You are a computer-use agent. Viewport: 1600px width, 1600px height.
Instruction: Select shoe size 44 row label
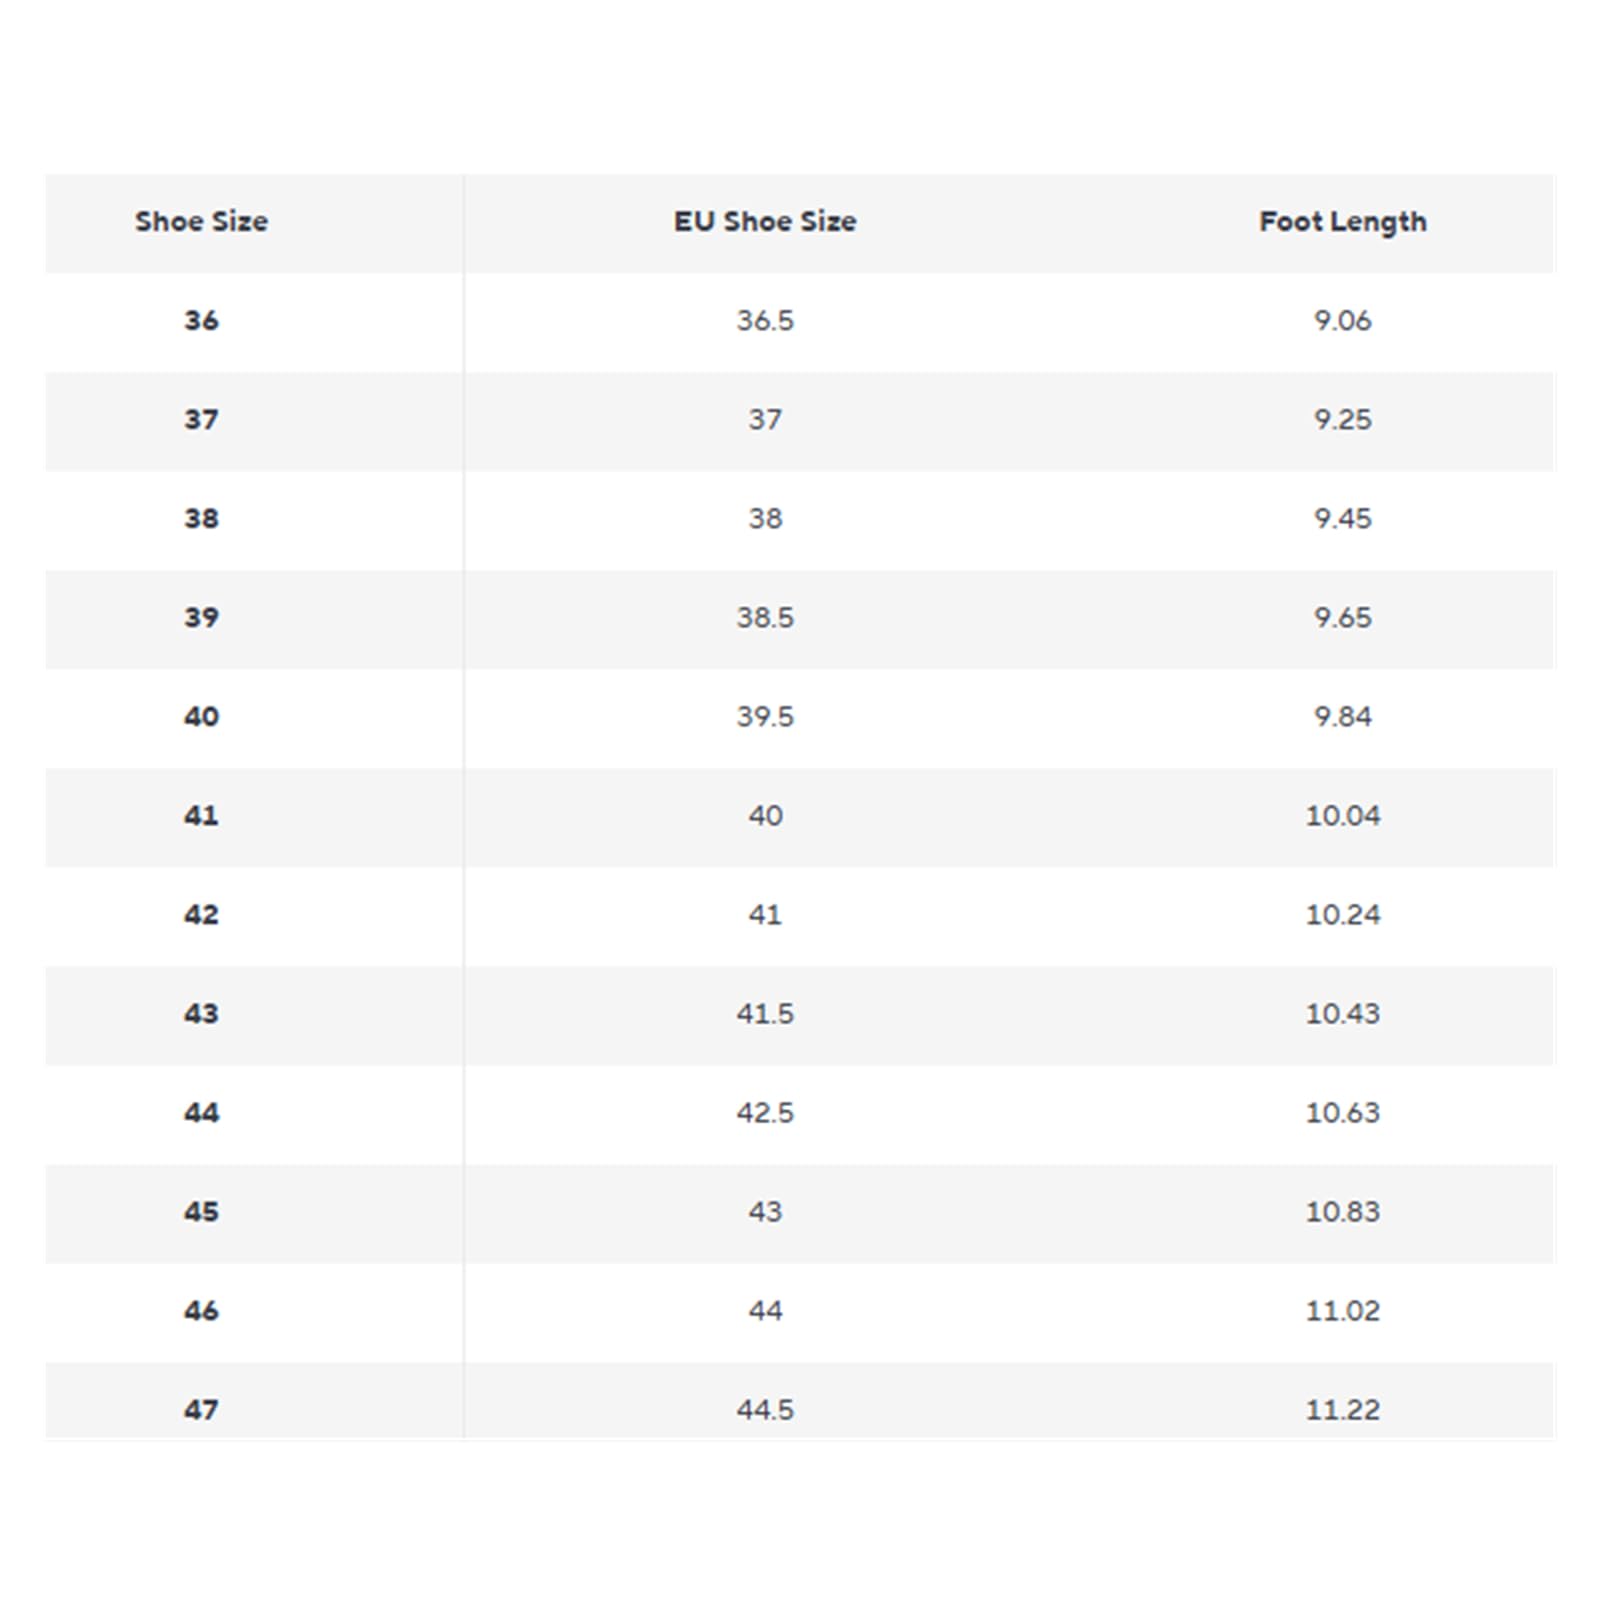pyautogui.click(x=201, y=1112)
